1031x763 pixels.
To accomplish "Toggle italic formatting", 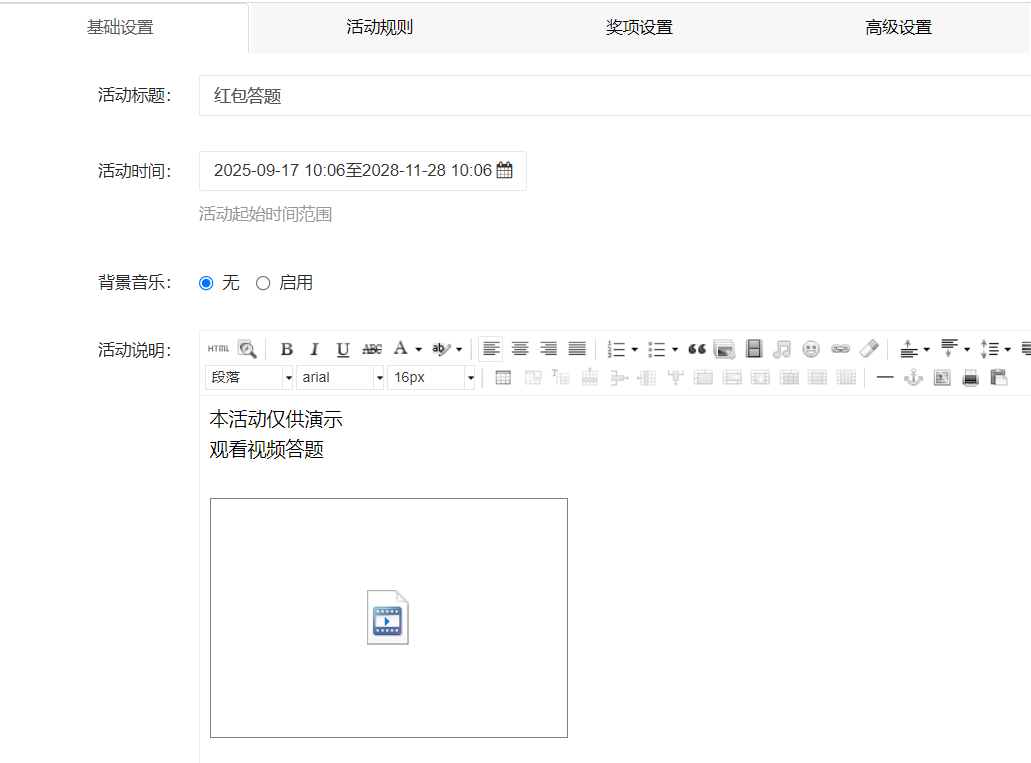I will pyautogui.click(x=314, y=349).
